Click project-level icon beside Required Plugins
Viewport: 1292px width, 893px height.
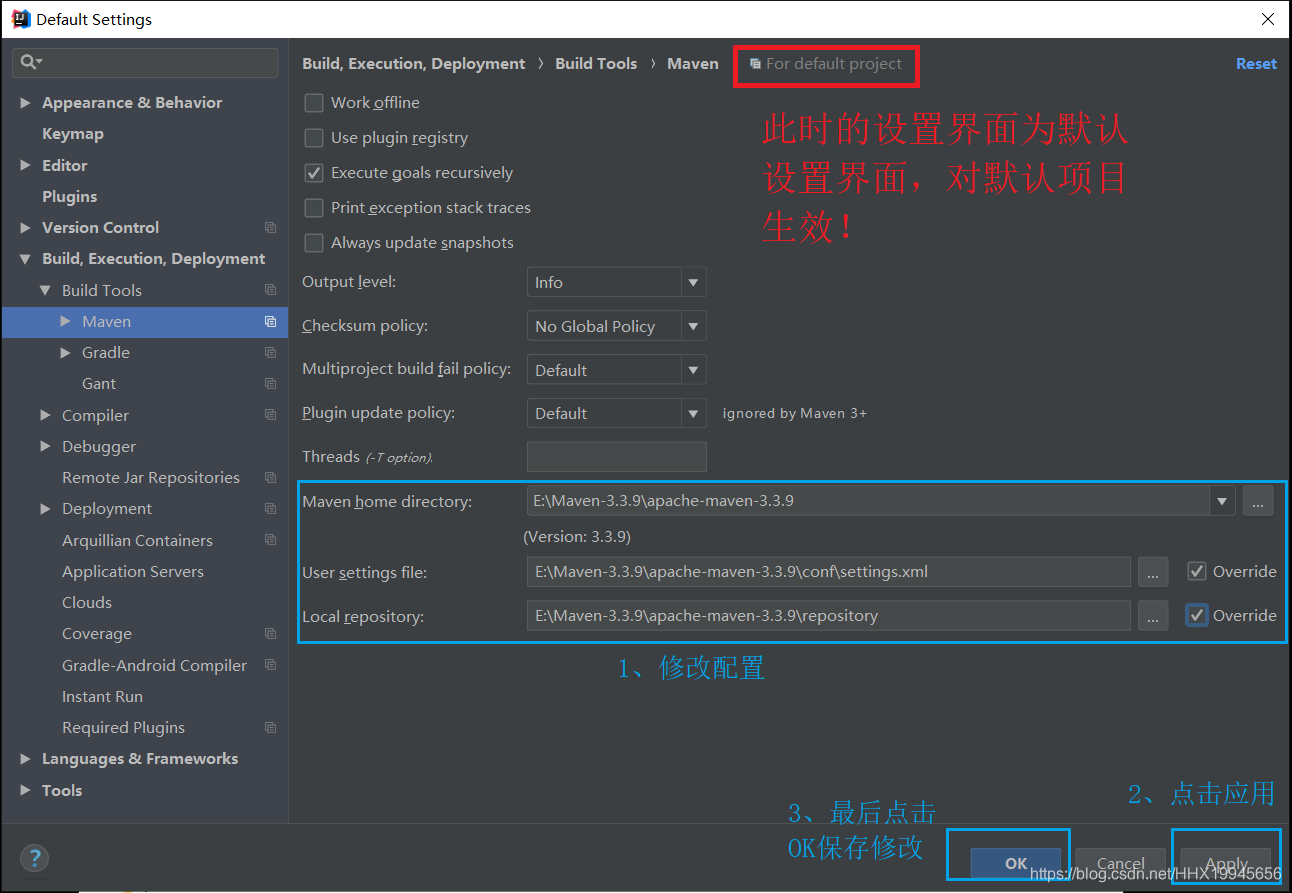(270, 728)
